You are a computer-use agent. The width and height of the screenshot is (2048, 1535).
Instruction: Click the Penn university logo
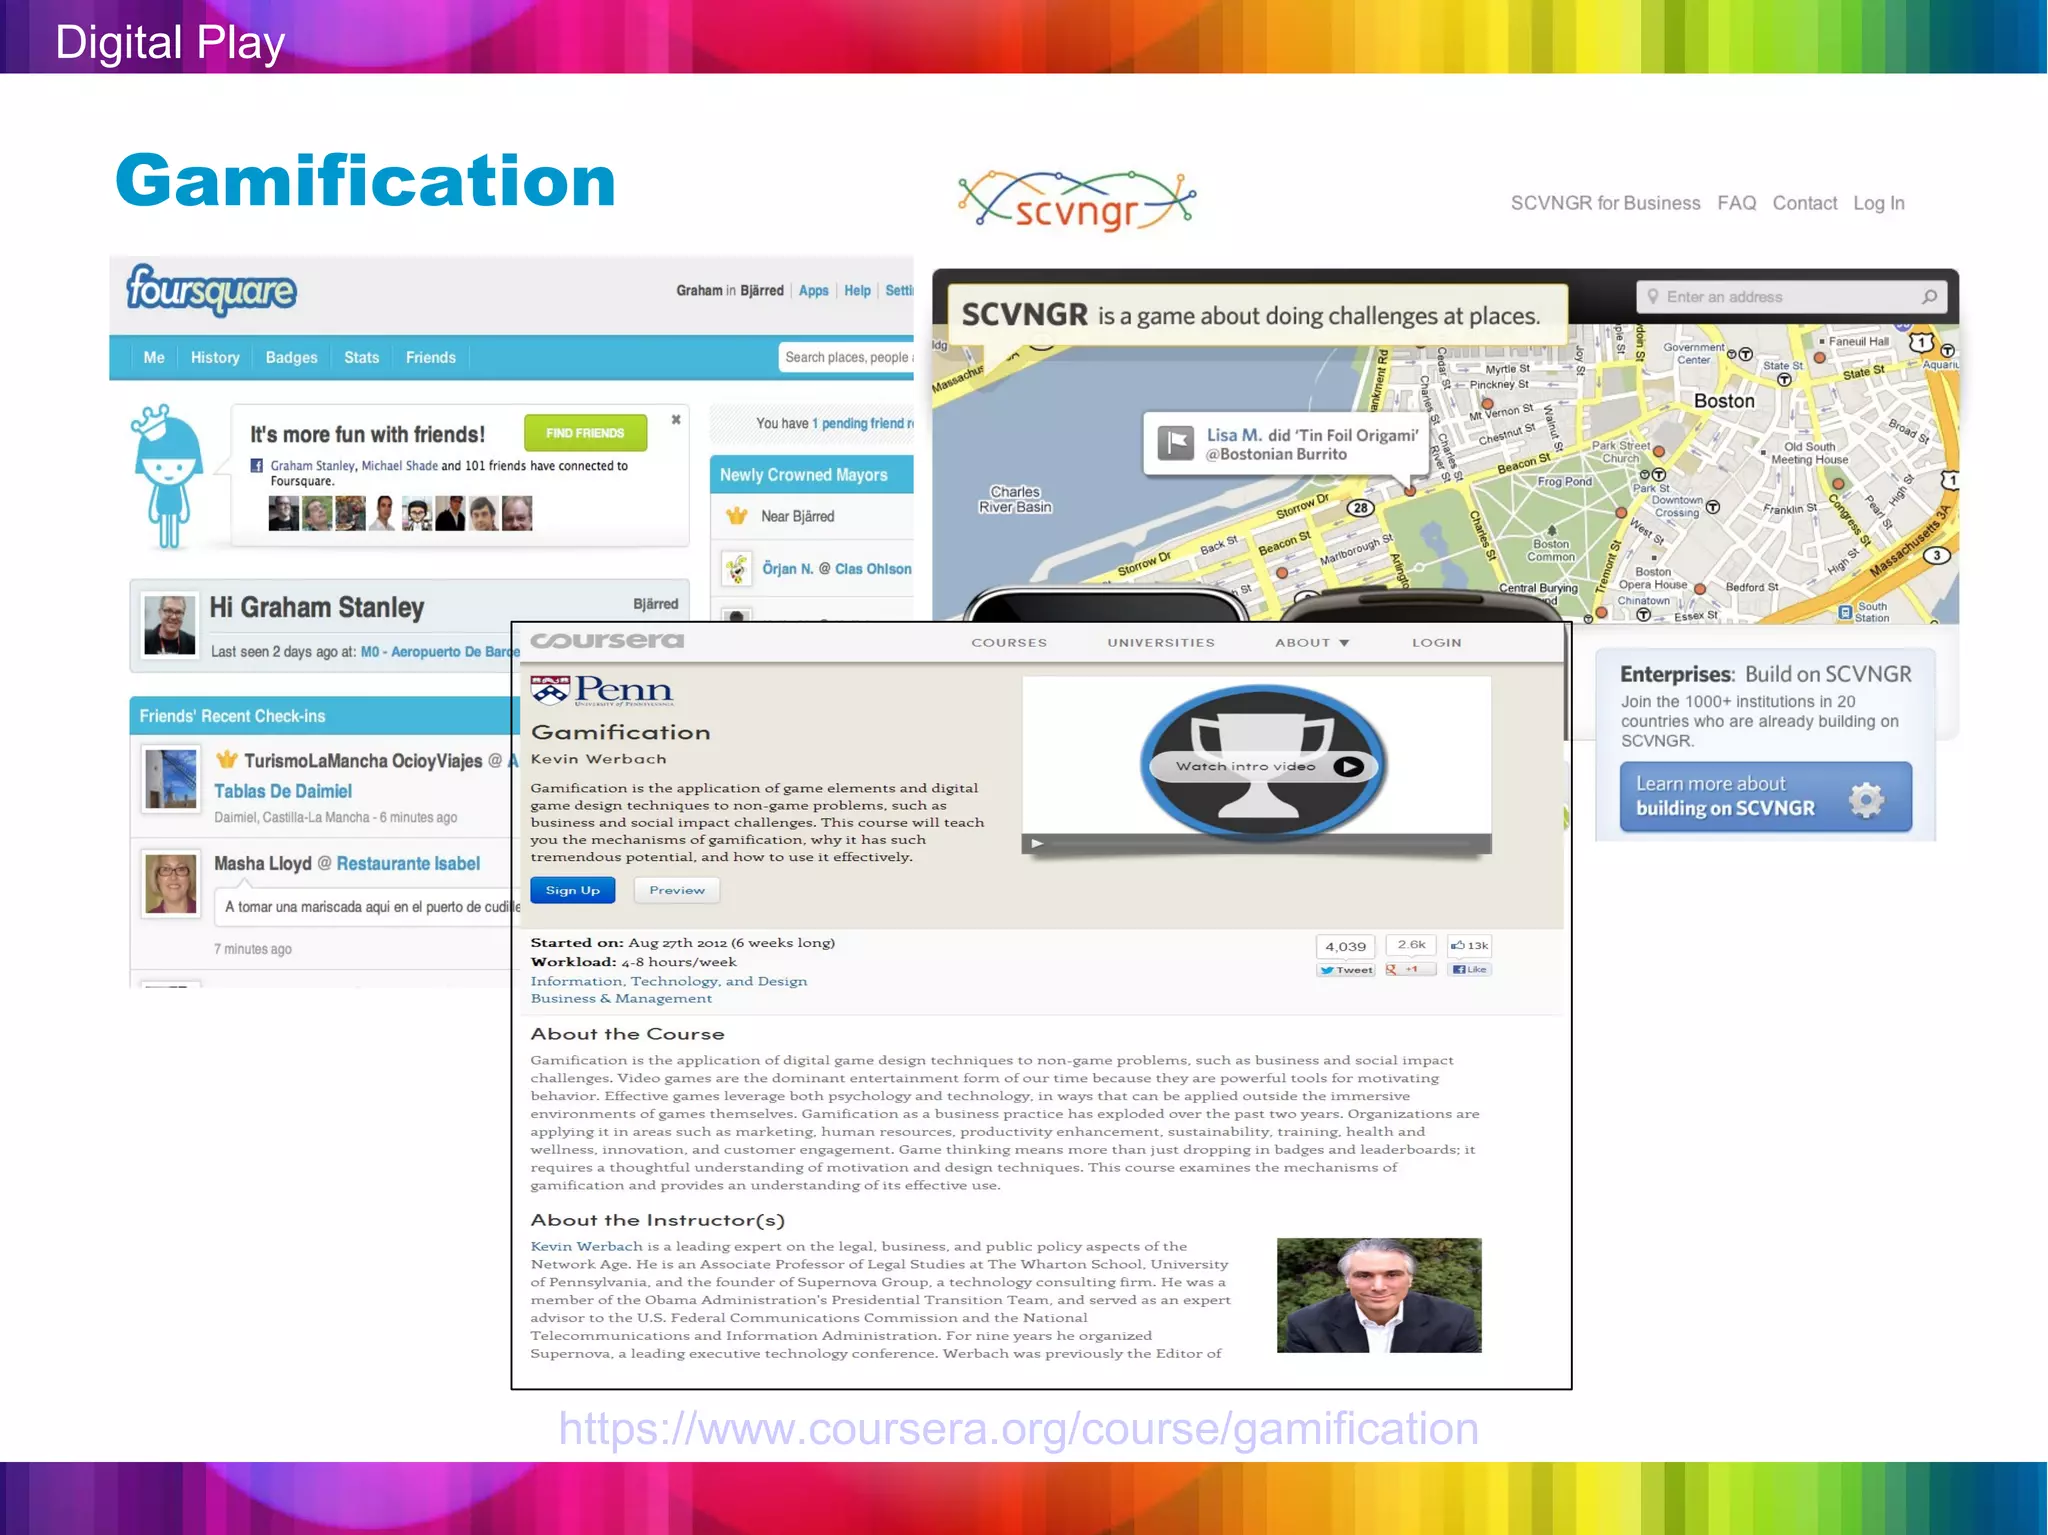(x=601, y=690)
